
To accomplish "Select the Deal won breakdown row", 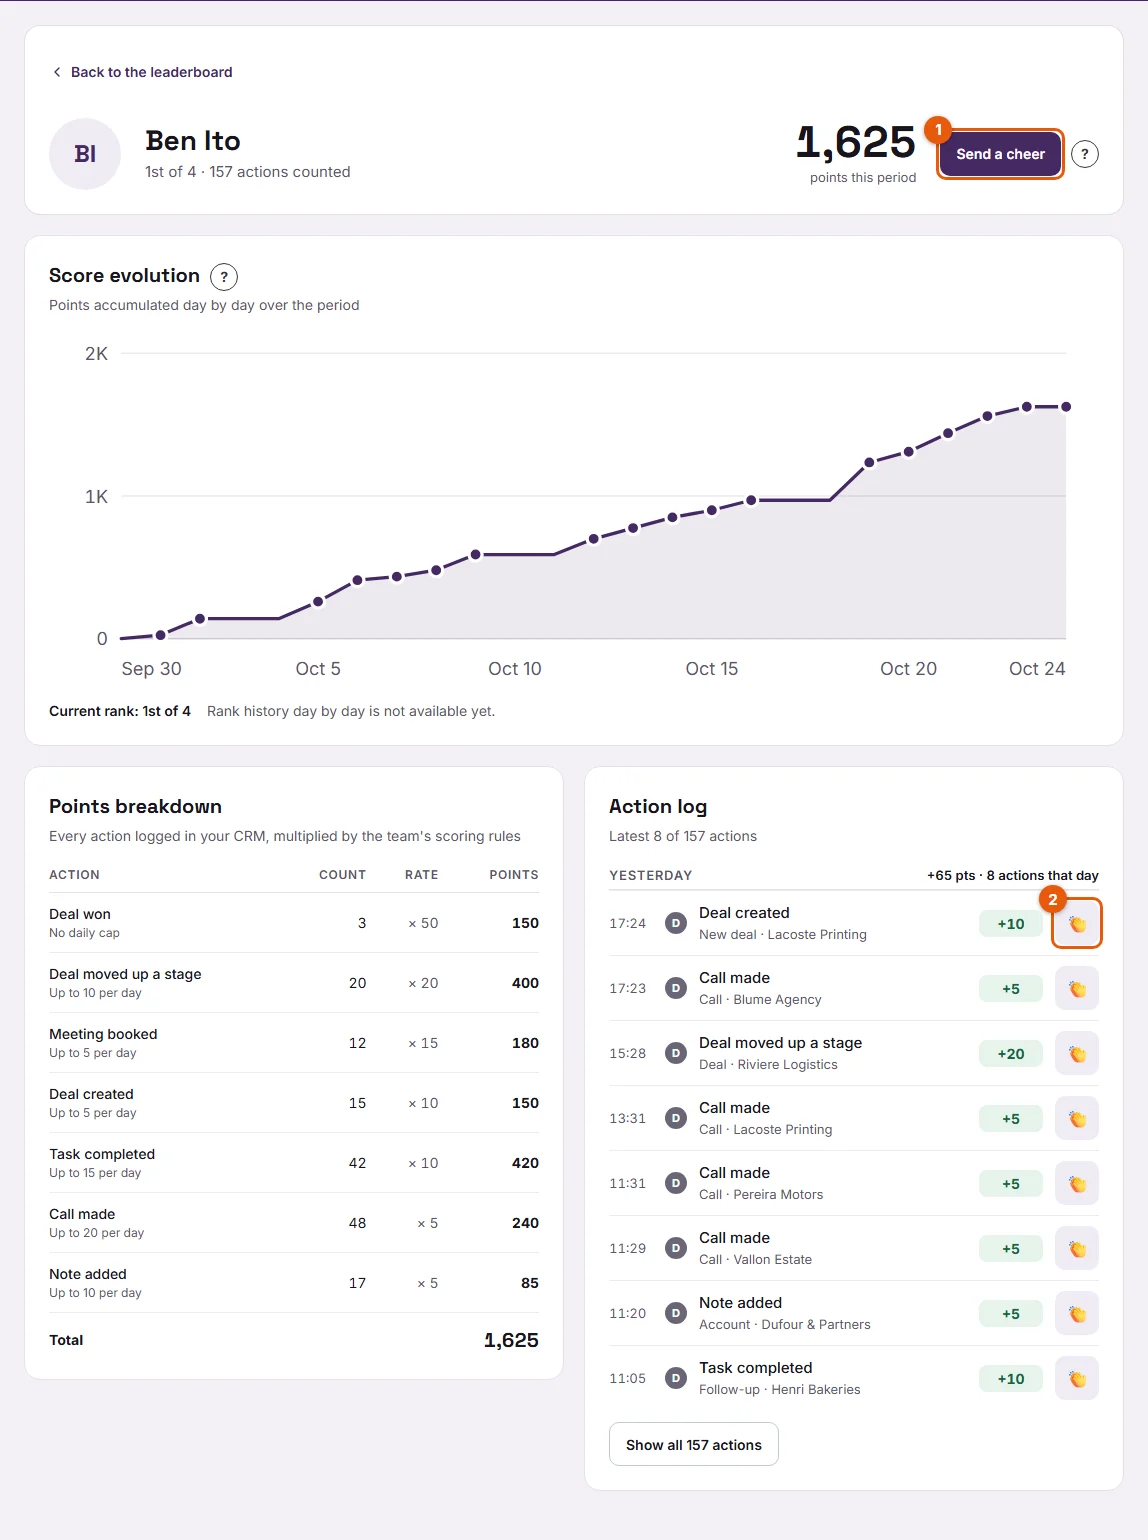I will [x=294, y=923].
